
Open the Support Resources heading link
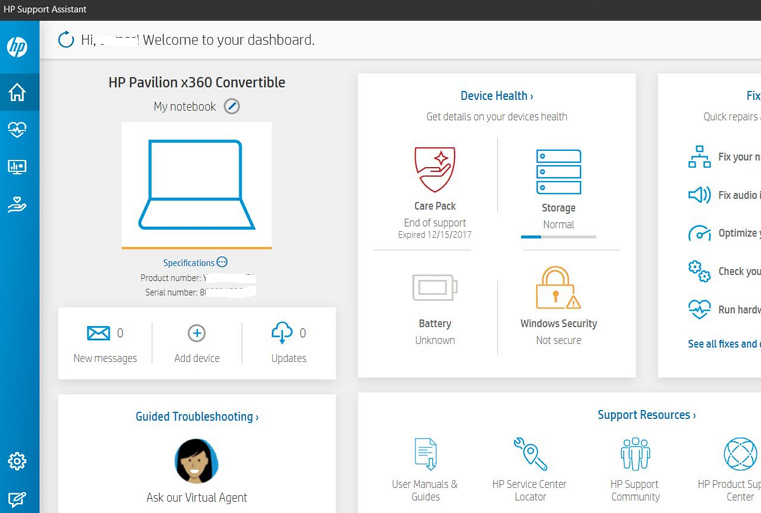click(646, 415)
